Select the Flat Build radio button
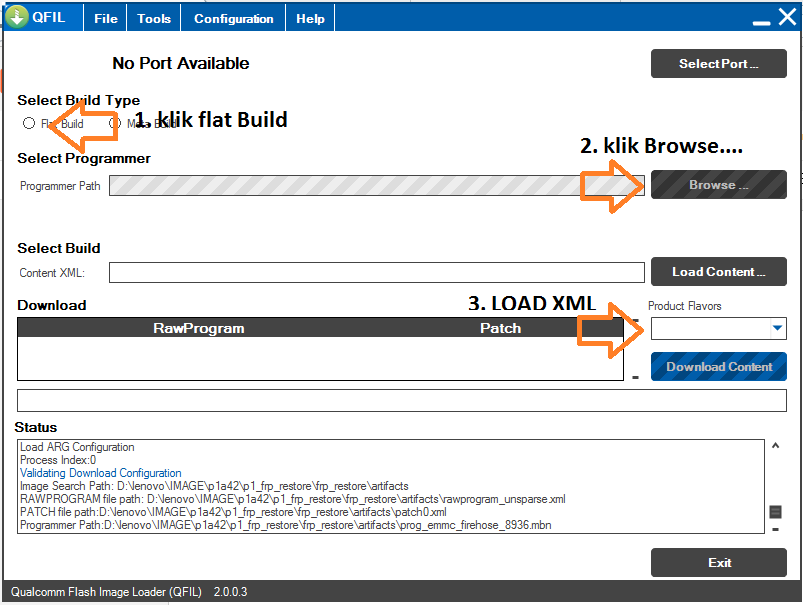 pos(29,123)
